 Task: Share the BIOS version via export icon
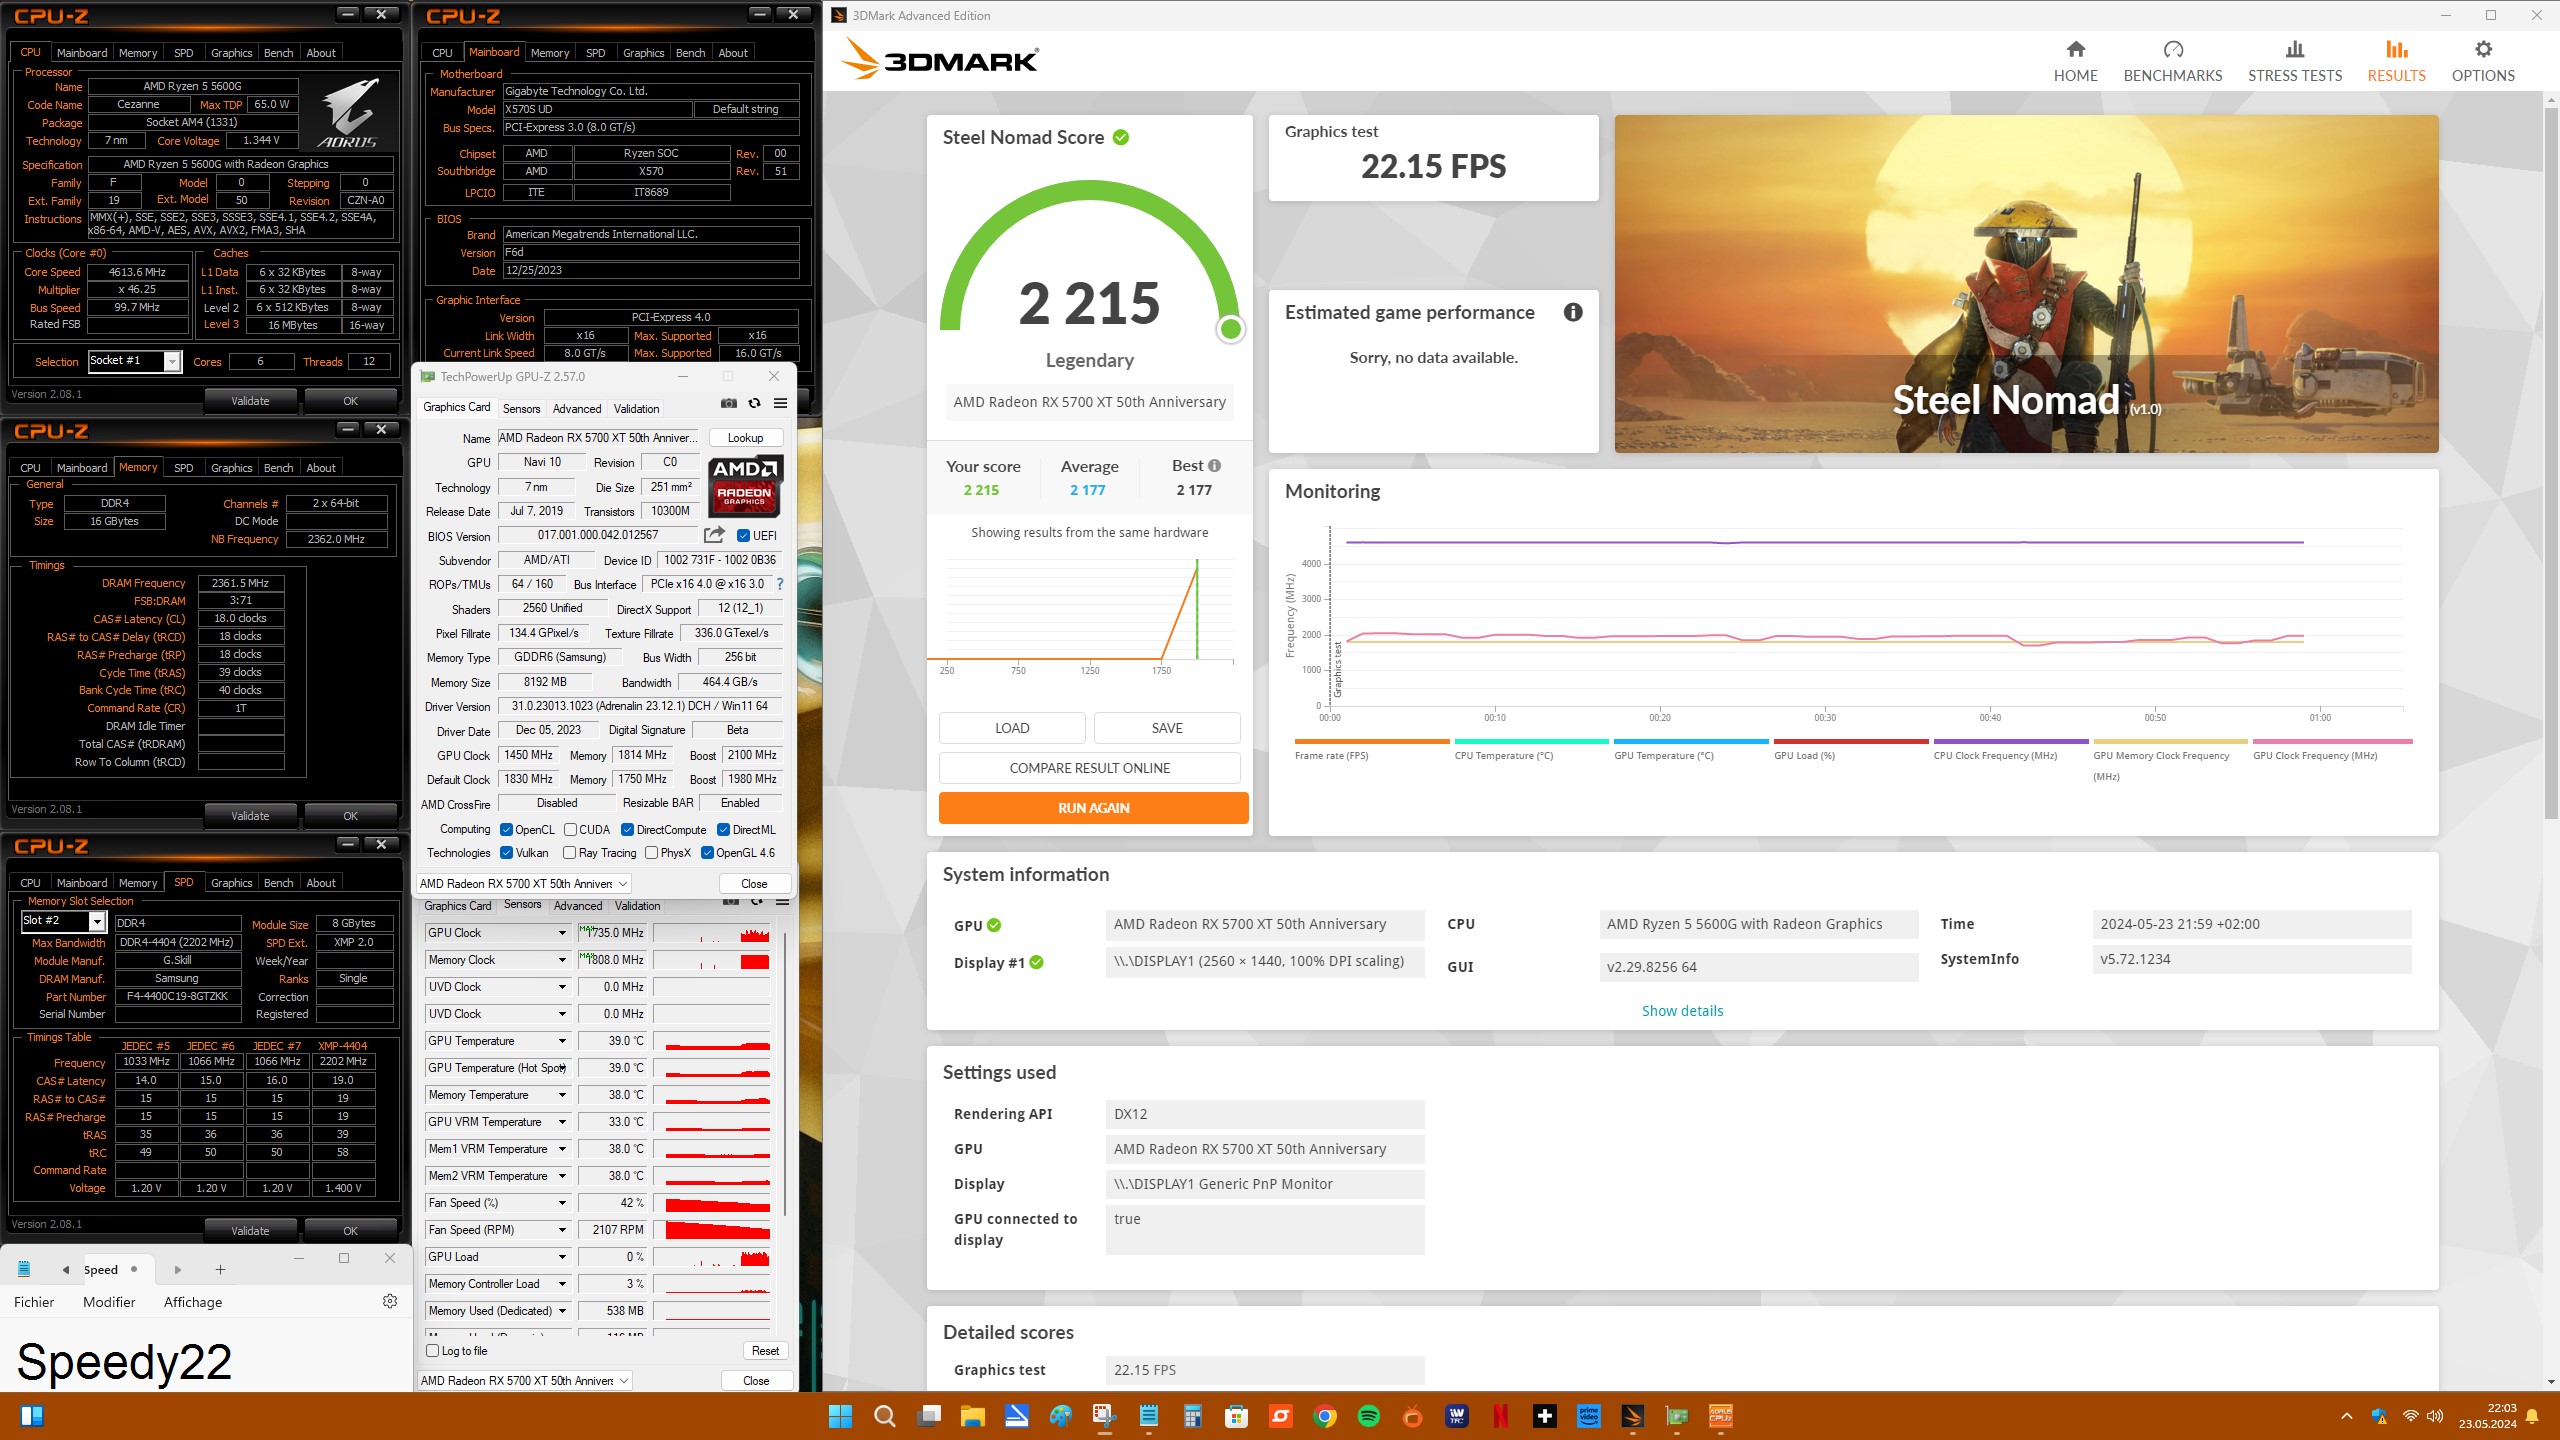point(714,535)
